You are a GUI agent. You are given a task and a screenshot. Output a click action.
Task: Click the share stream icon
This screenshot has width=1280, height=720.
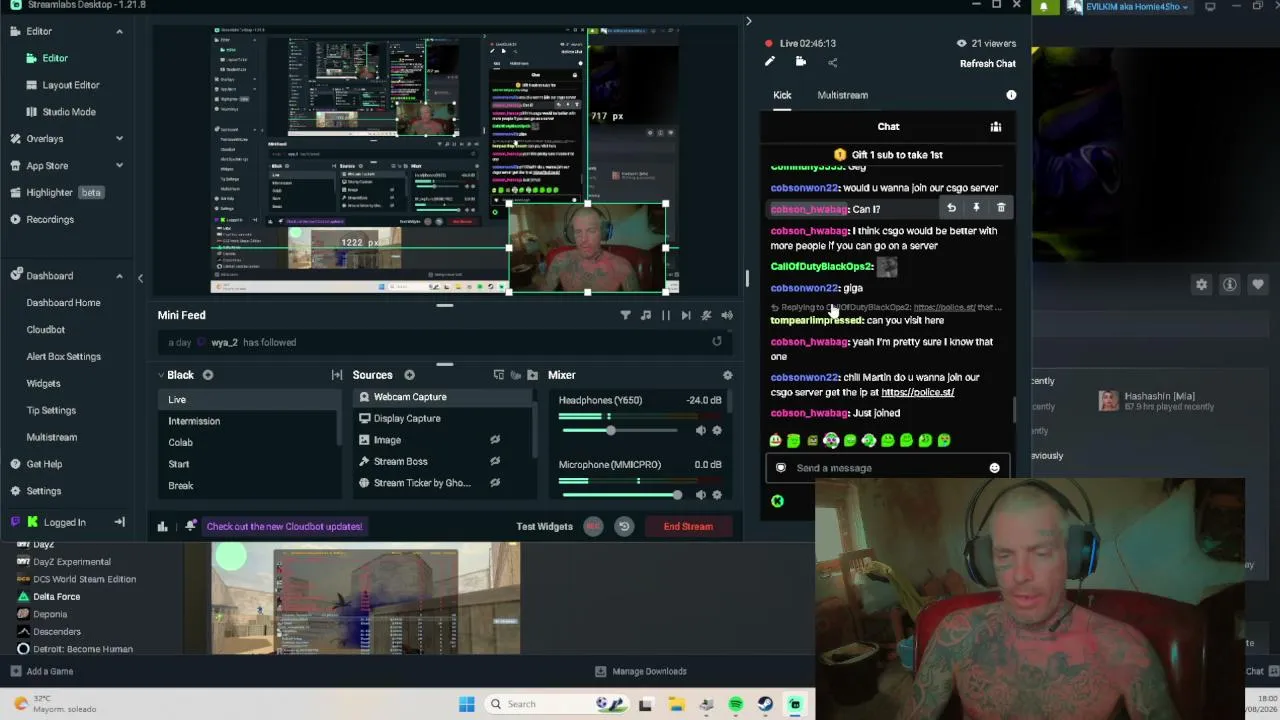[832, 62]
